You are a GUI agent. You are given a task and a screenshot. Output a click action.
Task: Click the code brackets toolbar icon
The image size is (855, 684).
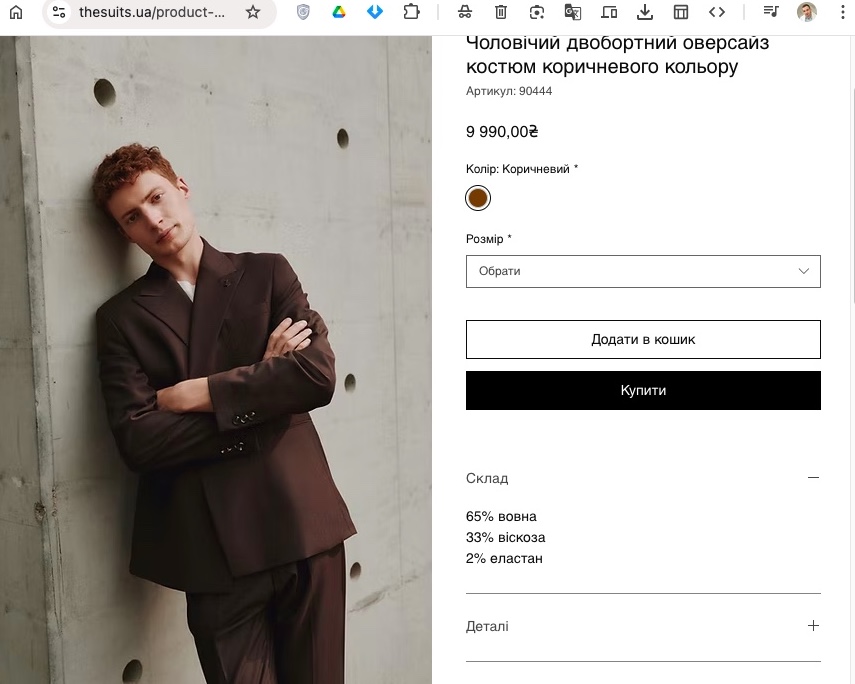(717, 12)
